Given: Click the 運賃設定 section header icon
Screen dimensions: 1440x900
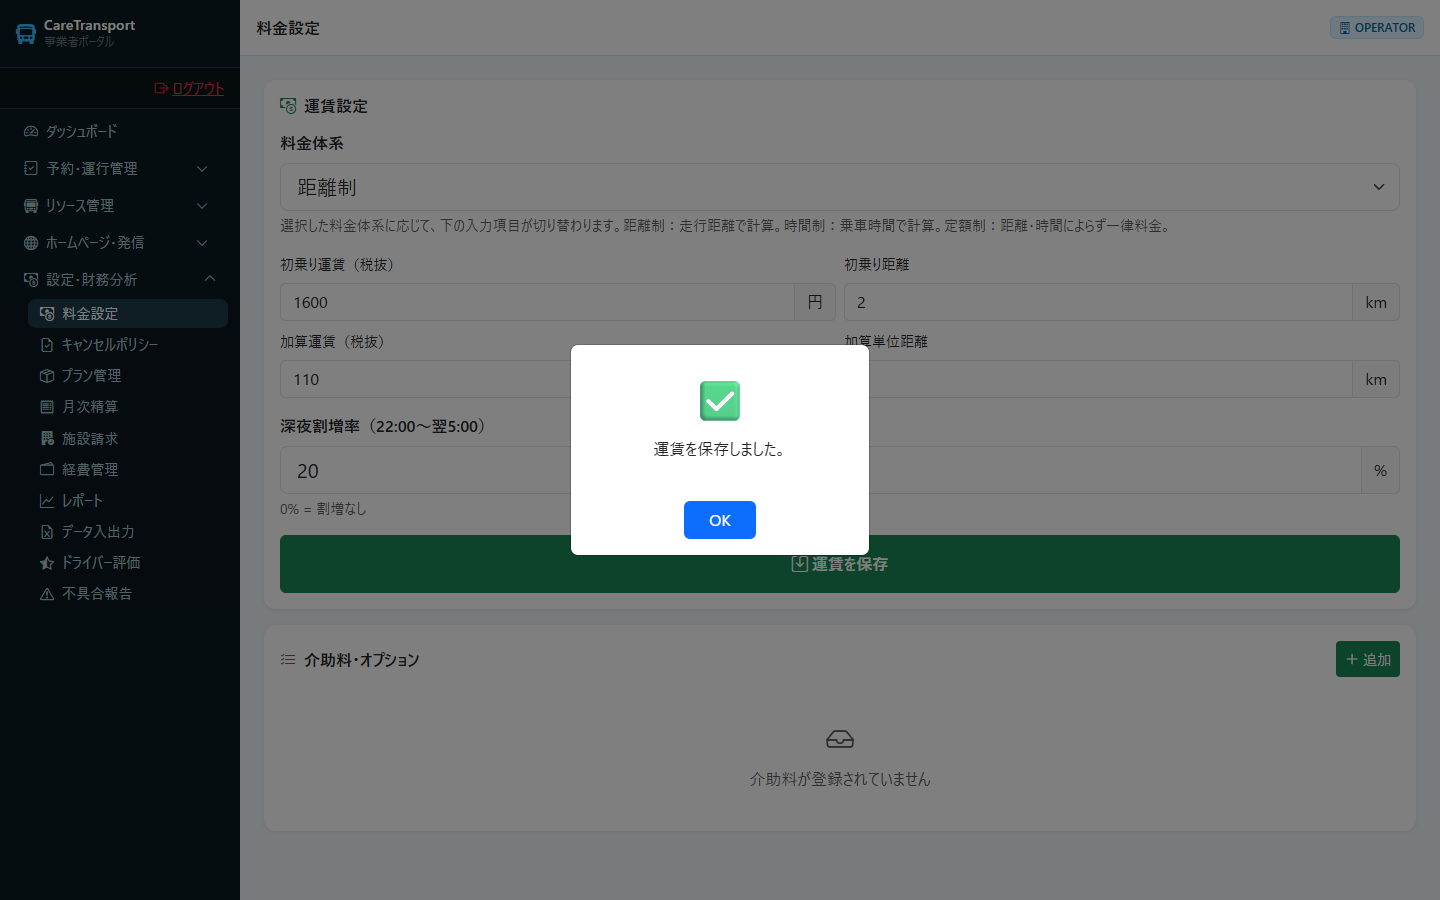Looking at the screenshot, I should click(288, 106).
